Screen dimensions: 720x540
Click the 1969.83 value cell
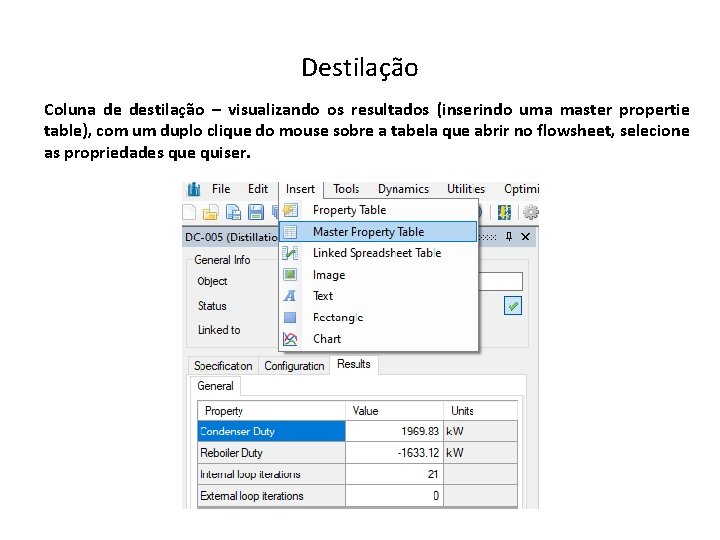click(394, 431)
